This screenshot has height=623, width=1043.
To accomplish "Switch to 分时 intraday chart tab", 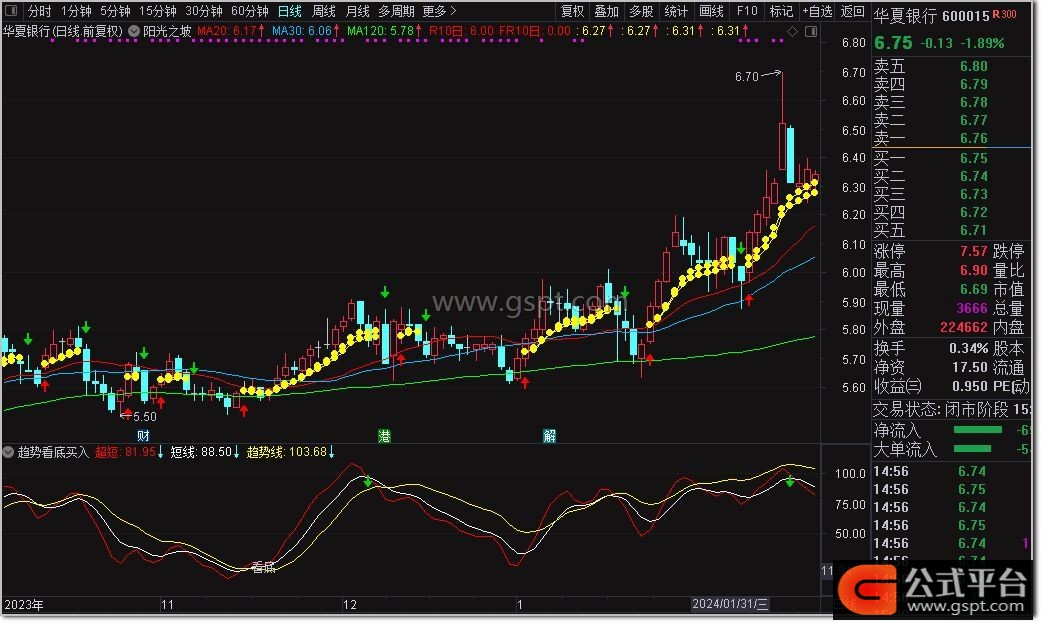I will 39,11.
